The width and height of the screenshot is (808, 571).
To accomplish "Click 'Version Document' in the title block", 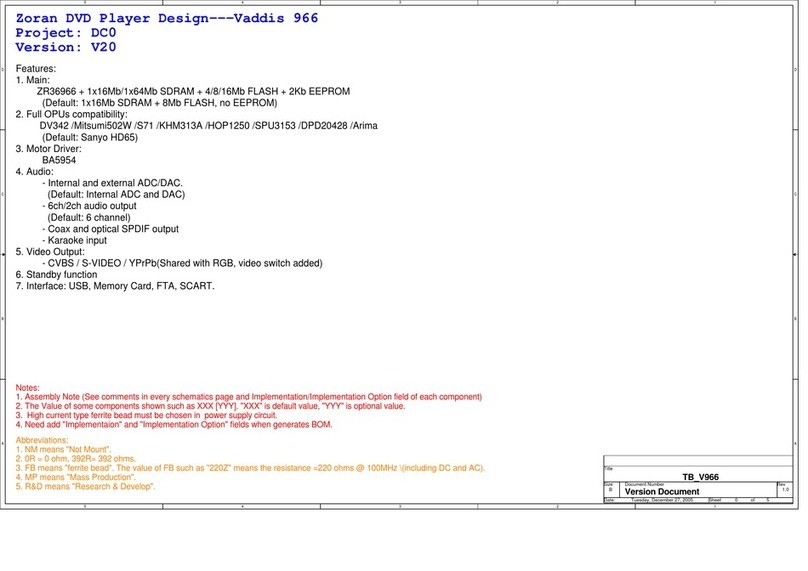I will 662,492.
